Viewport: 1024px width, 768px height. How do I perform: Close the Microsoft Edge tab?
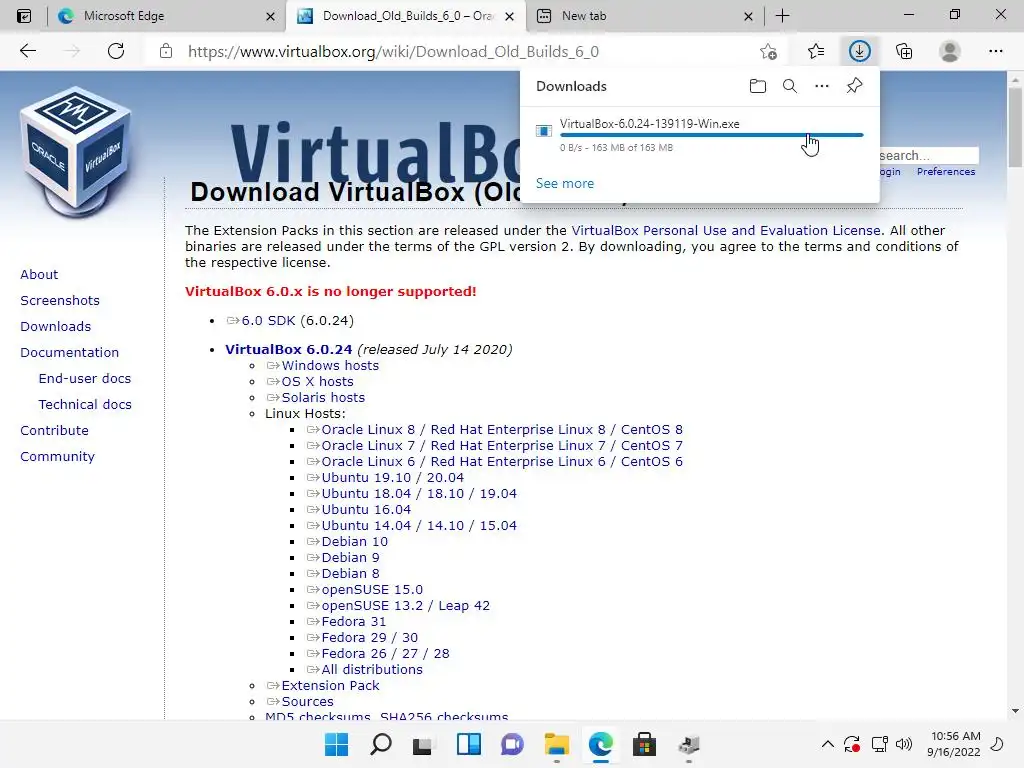pos(270,16)
